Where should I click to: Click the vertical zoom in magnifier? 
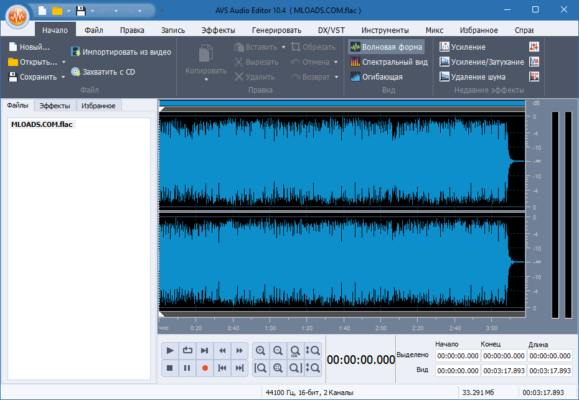[x=312, y=351]
